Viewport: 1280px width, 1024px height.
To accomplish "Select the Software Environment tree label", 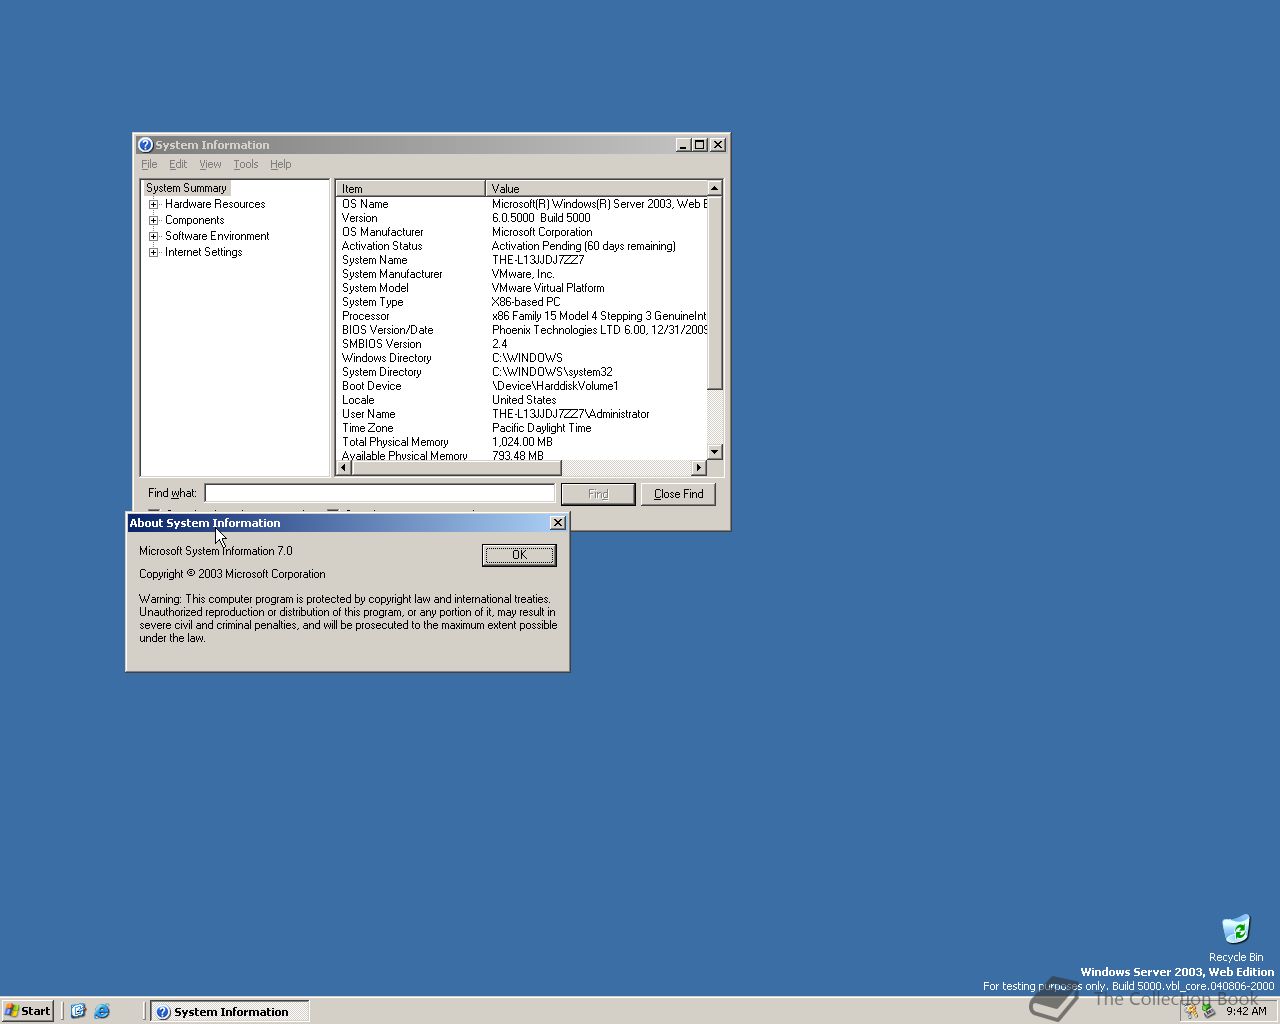I will pos(217,236).
